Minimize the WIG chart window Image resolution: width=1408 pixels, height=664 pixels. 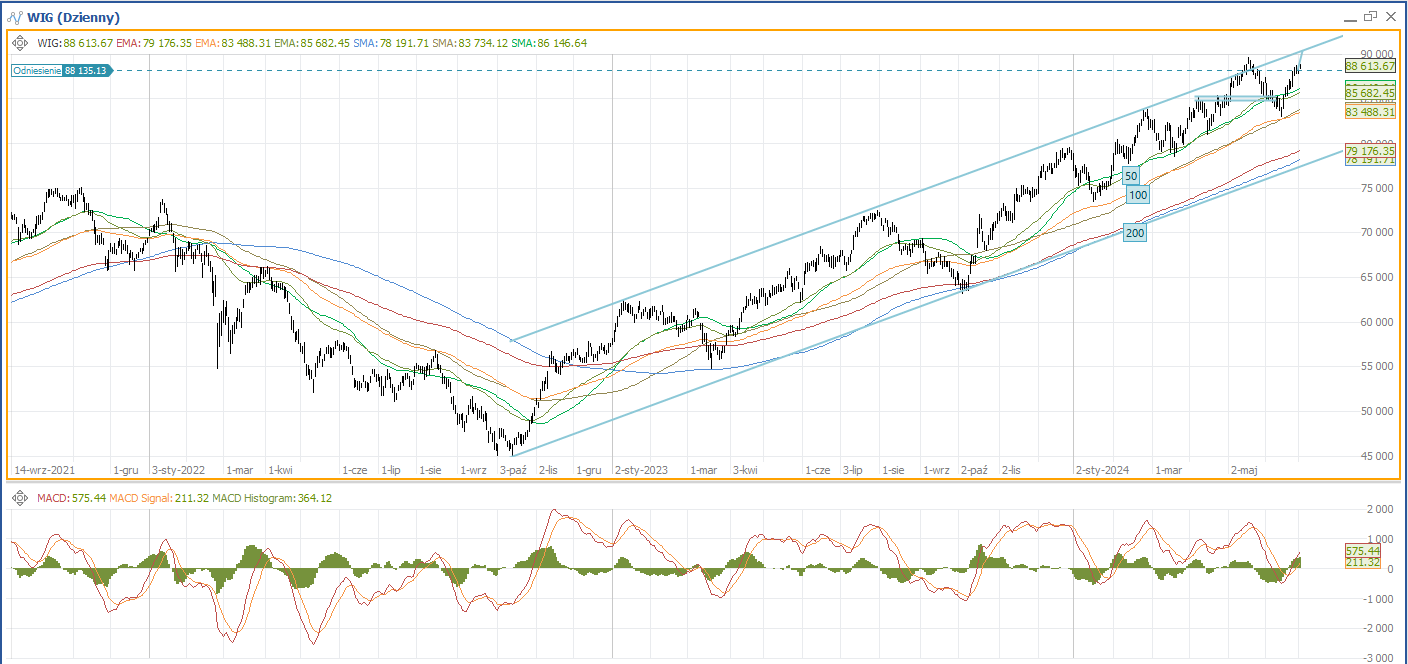(x=1351, y=17)
